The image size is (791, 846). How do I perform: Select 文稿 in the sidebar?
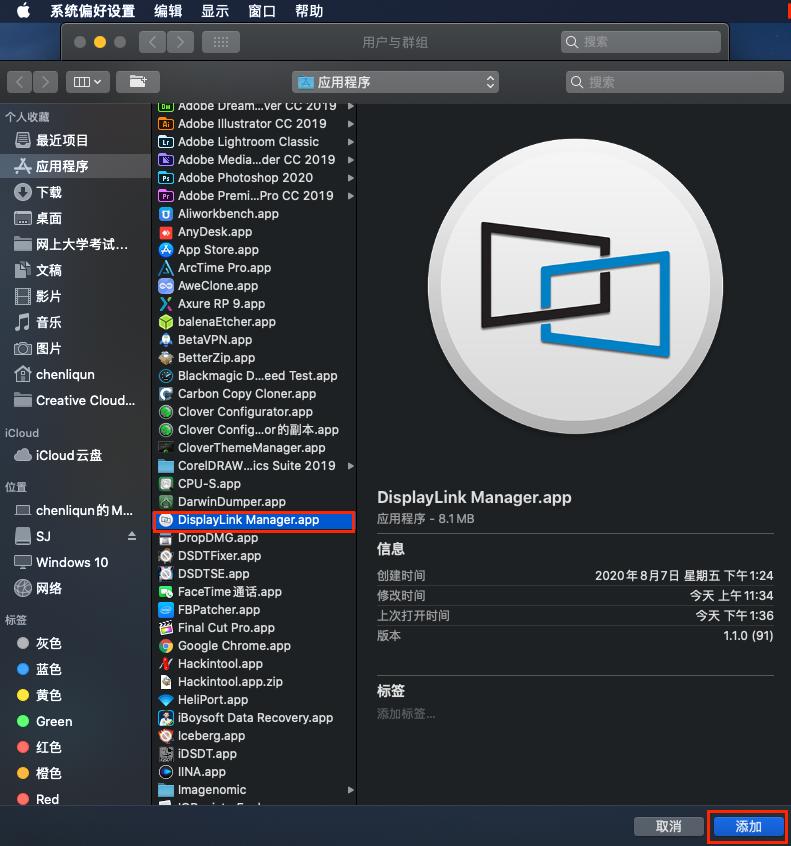pos(76,270)
